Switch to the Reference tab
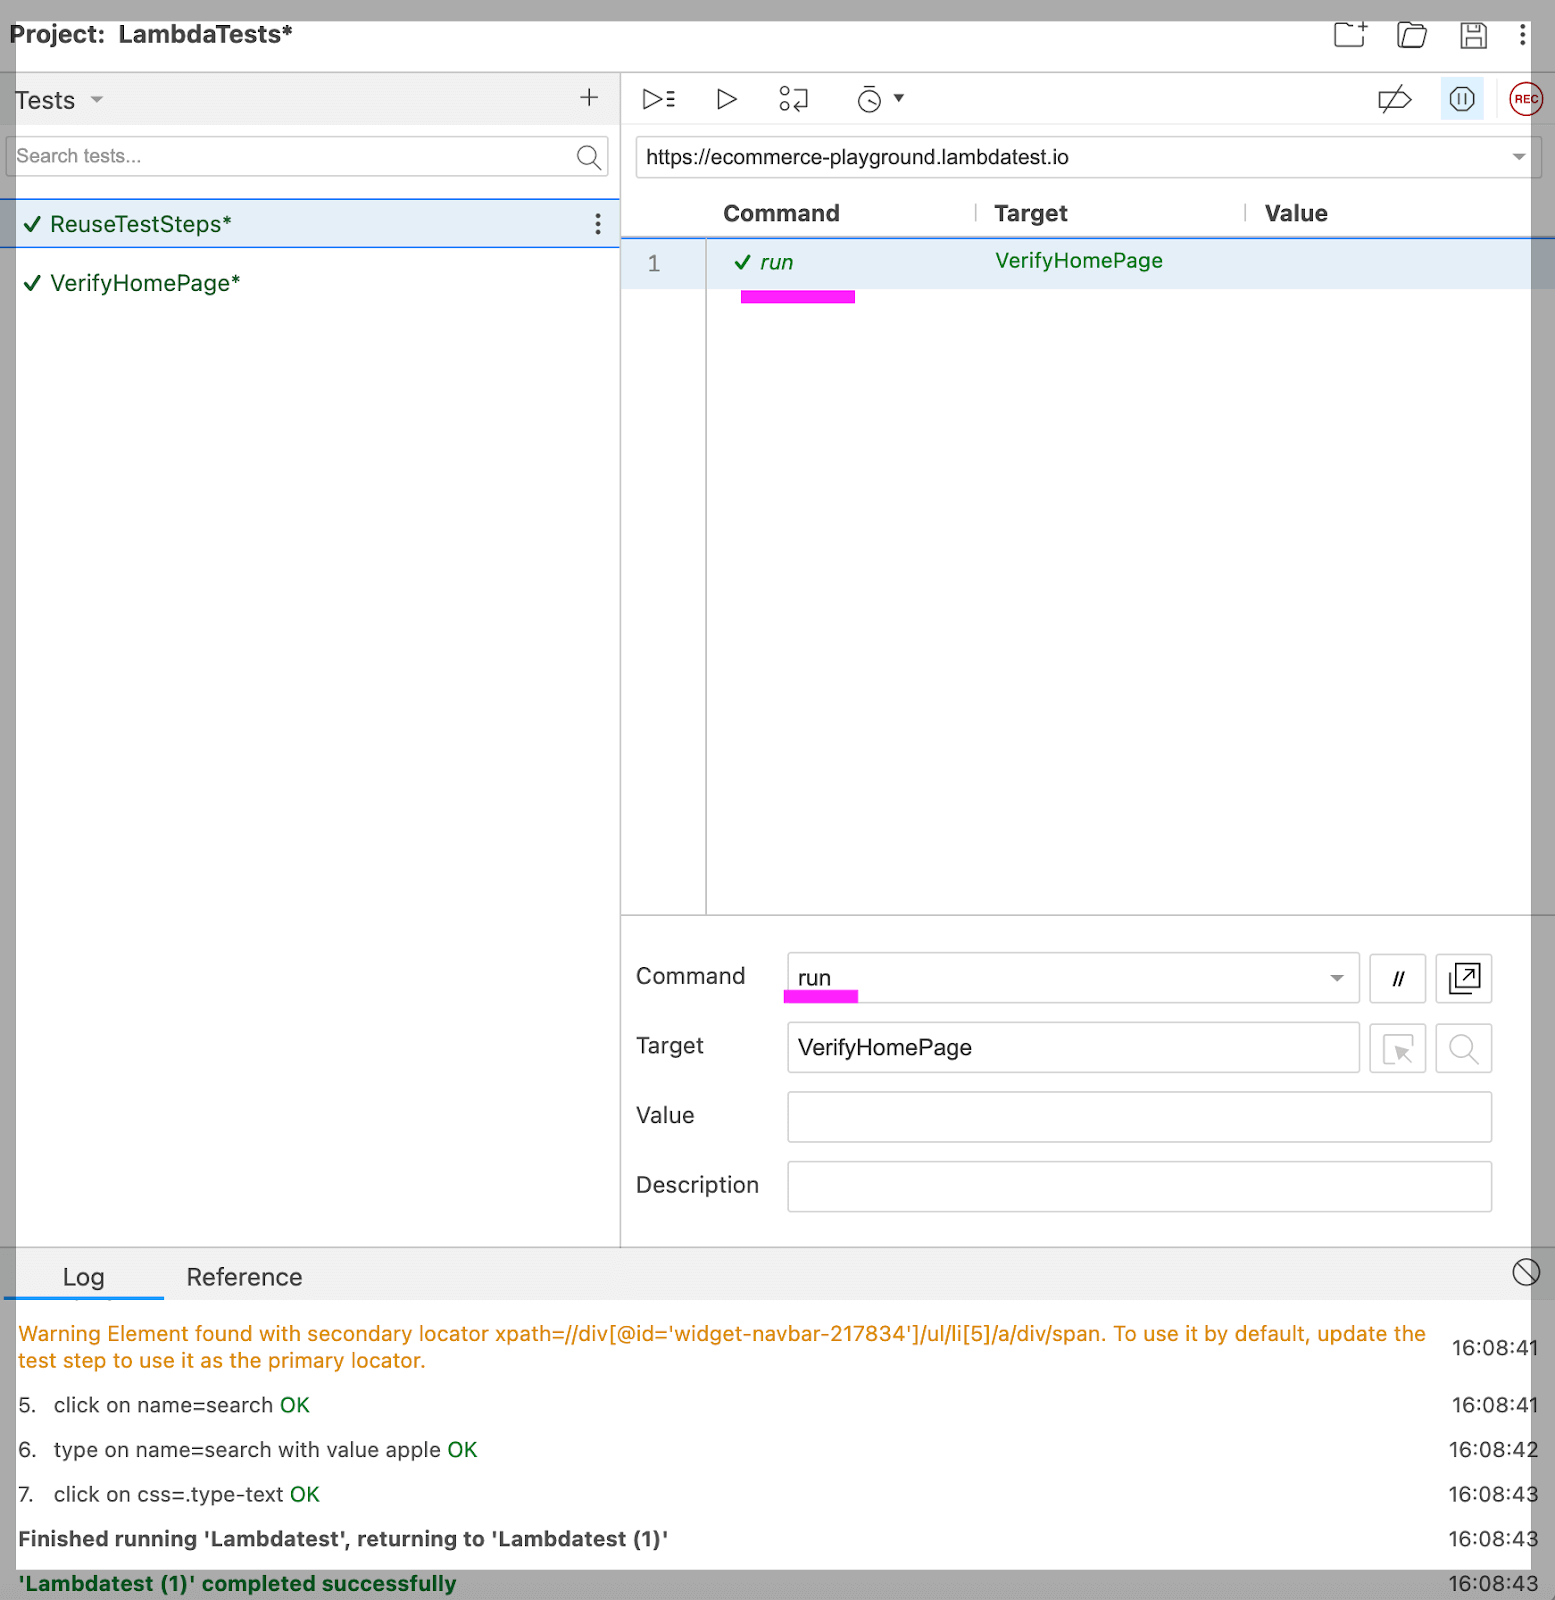This screenshot has width=1555, height=1600. [x=244, y=1277]
